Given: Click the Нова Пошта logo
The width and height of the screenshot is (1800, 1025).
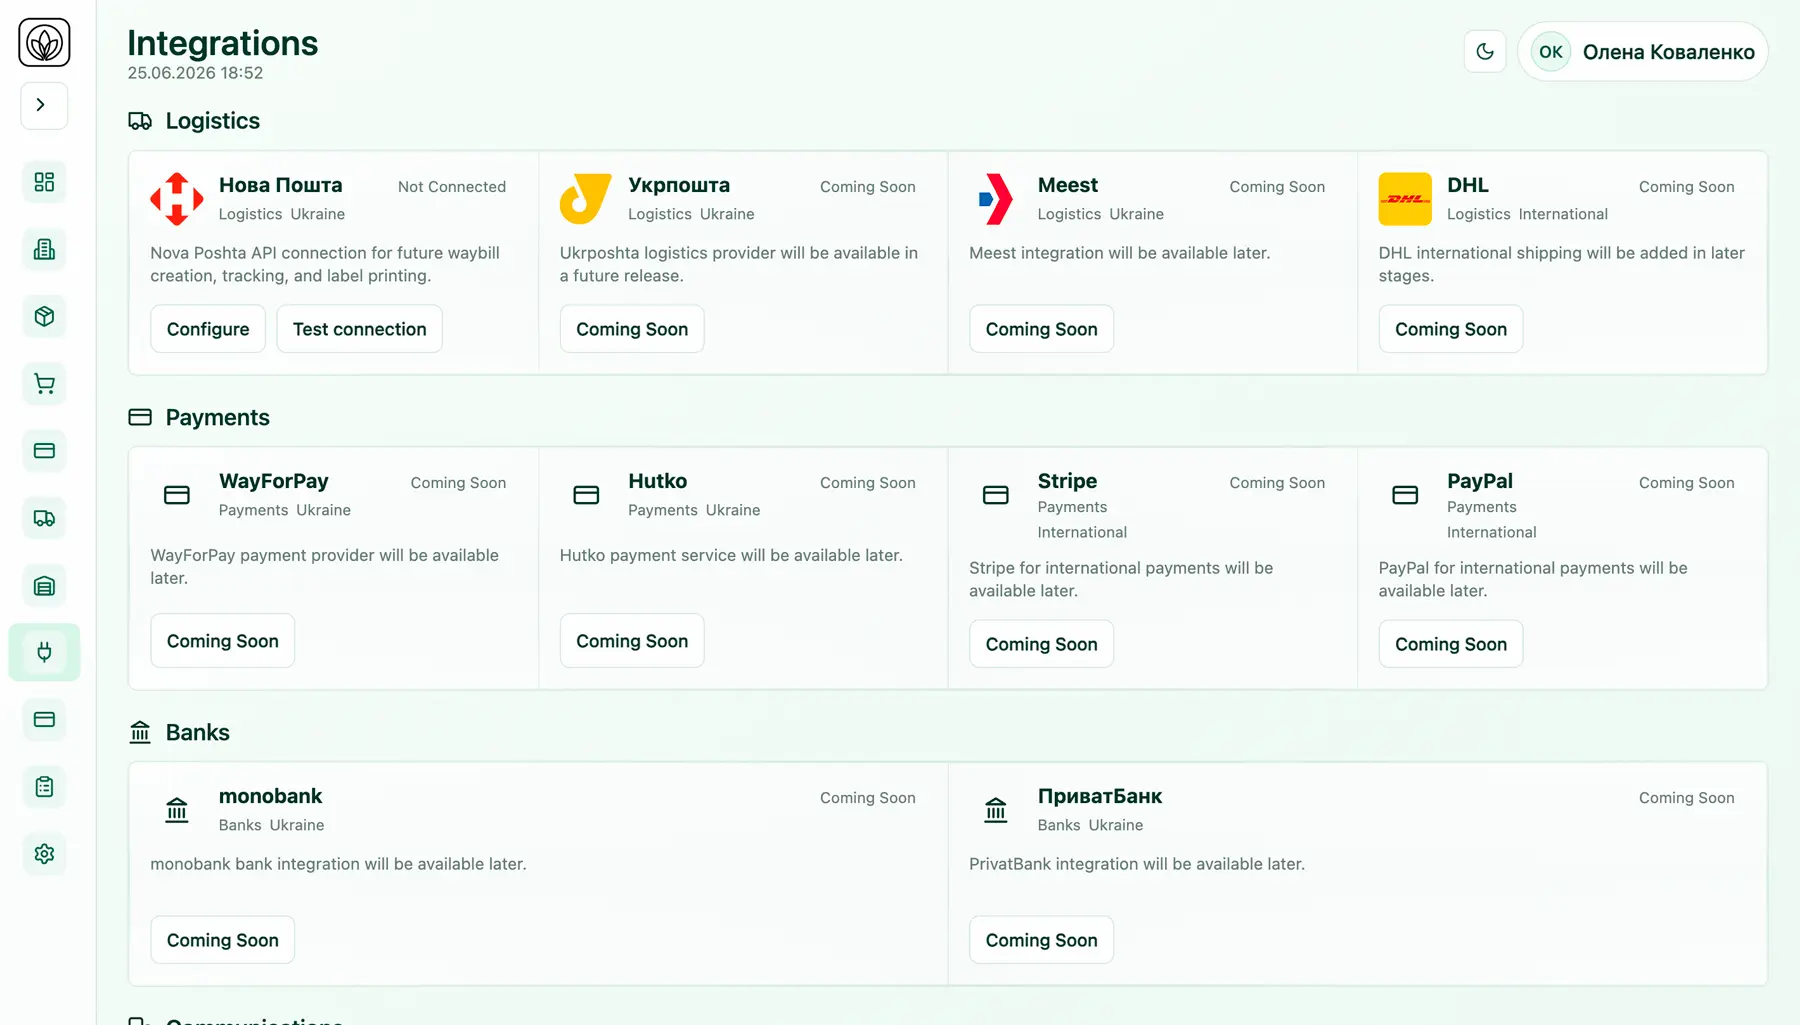Looking at the screenshot, I should tap(177, 199).
